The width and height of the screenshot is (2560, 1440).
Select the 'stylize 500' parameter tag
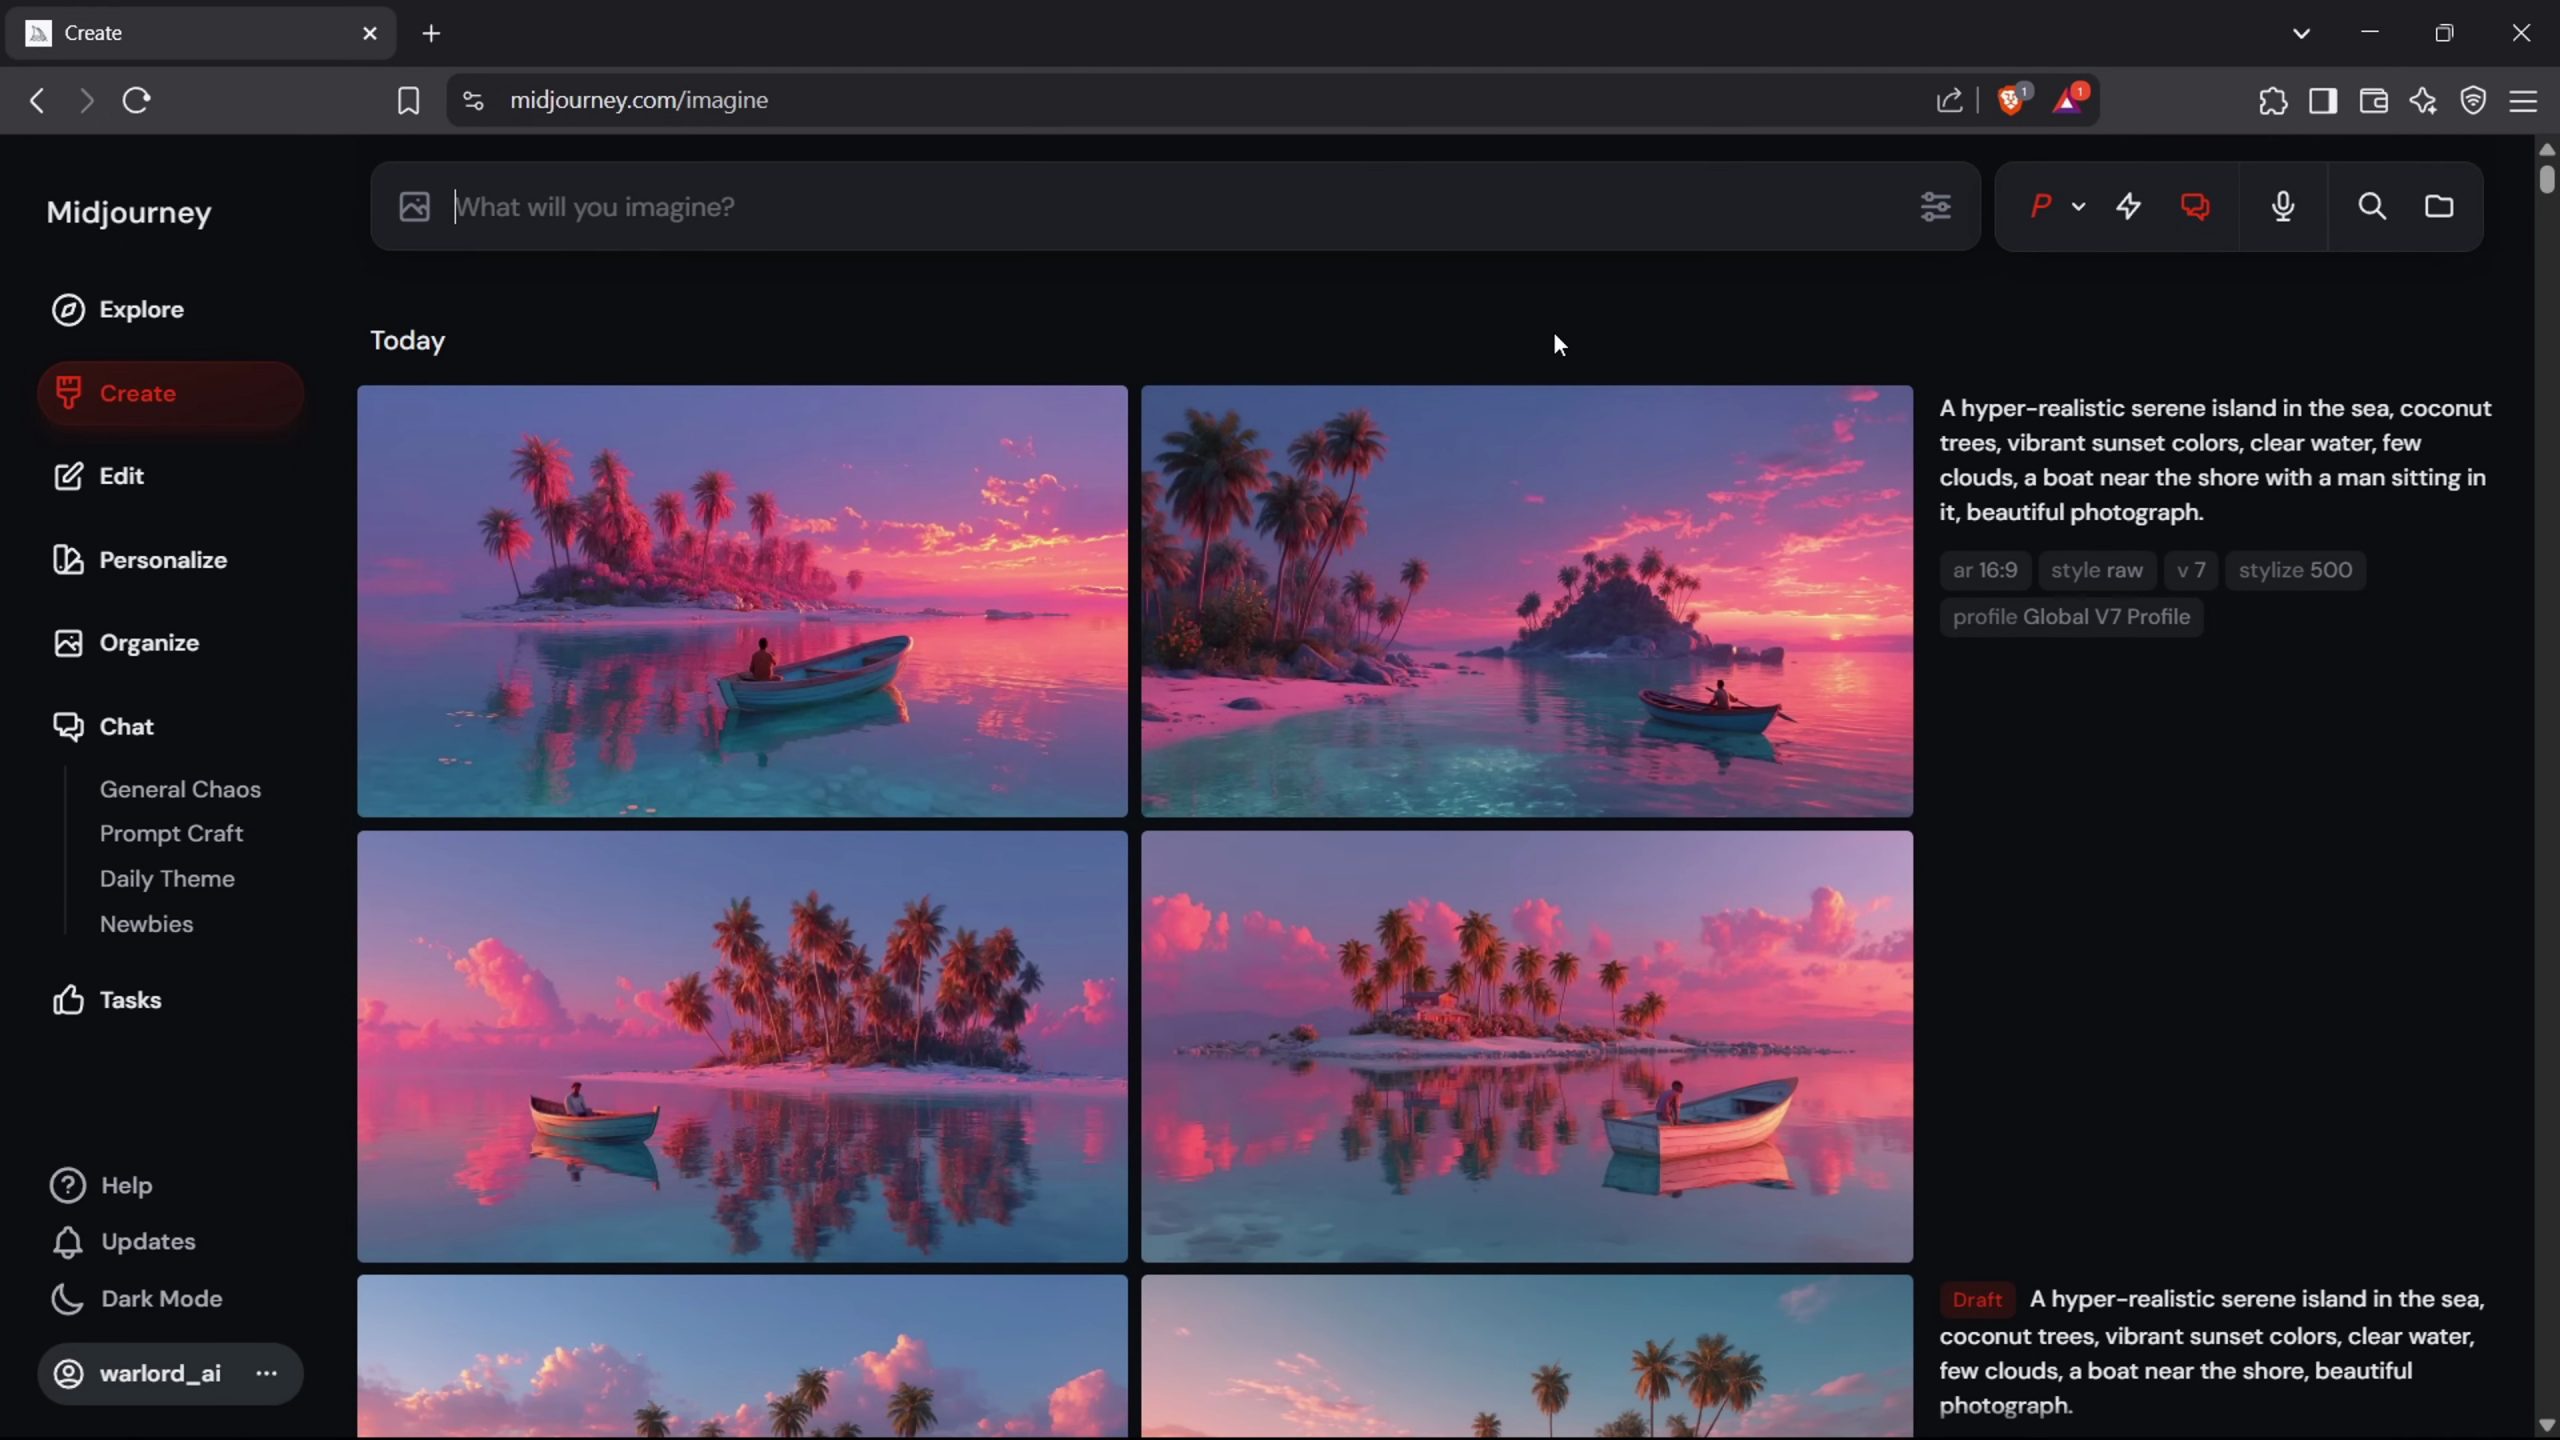tap(2295, 570)
